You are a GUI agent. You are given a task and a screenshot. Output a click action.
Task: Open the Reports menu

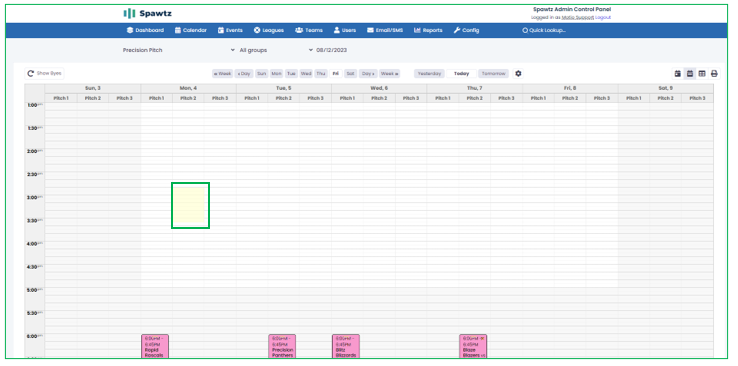coord(428,30)
